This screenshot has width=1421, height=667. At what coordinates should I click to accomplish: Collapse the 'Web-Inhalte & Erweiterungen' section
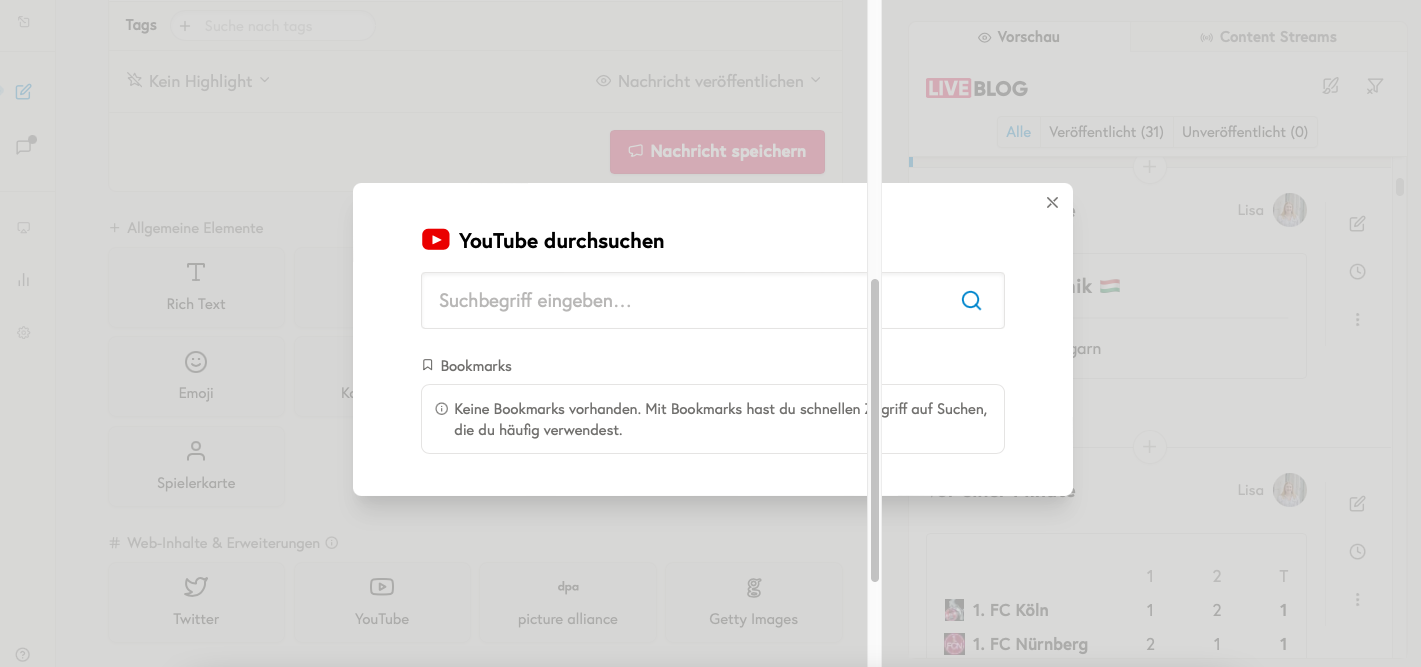[214, 543]
